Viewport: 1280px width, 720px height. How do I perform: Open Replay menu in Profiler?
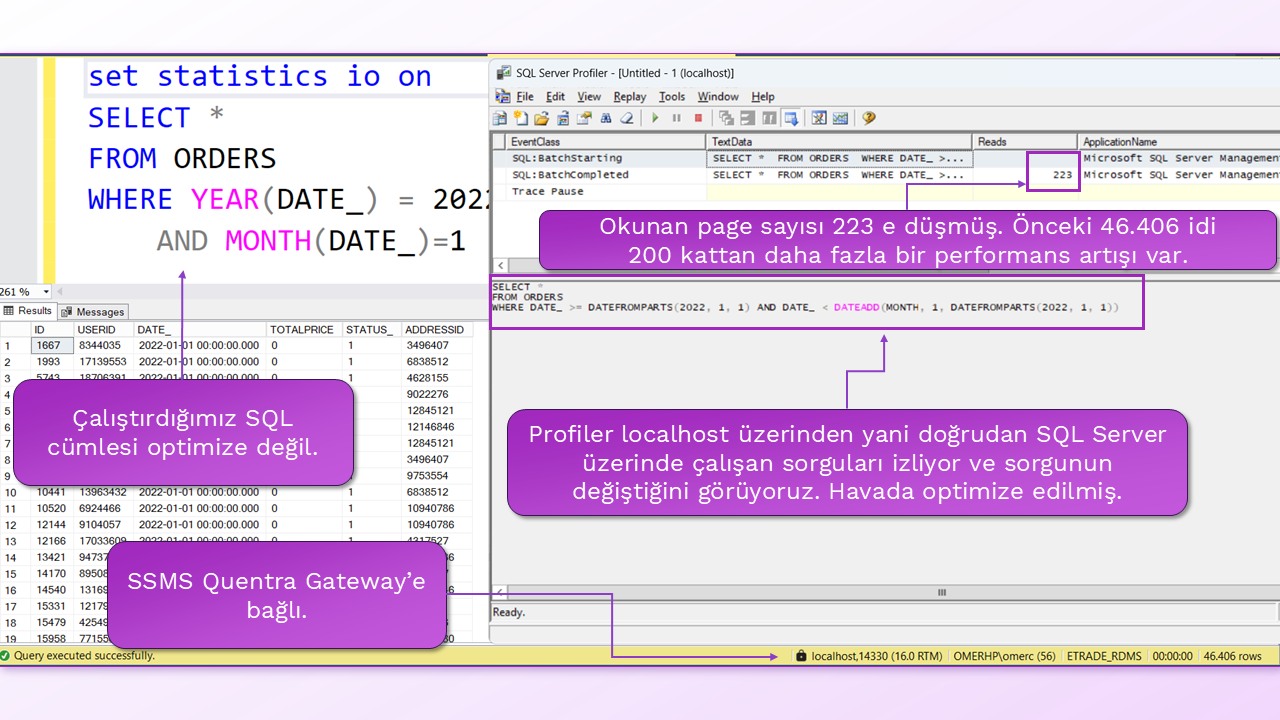tap(630, 97)
